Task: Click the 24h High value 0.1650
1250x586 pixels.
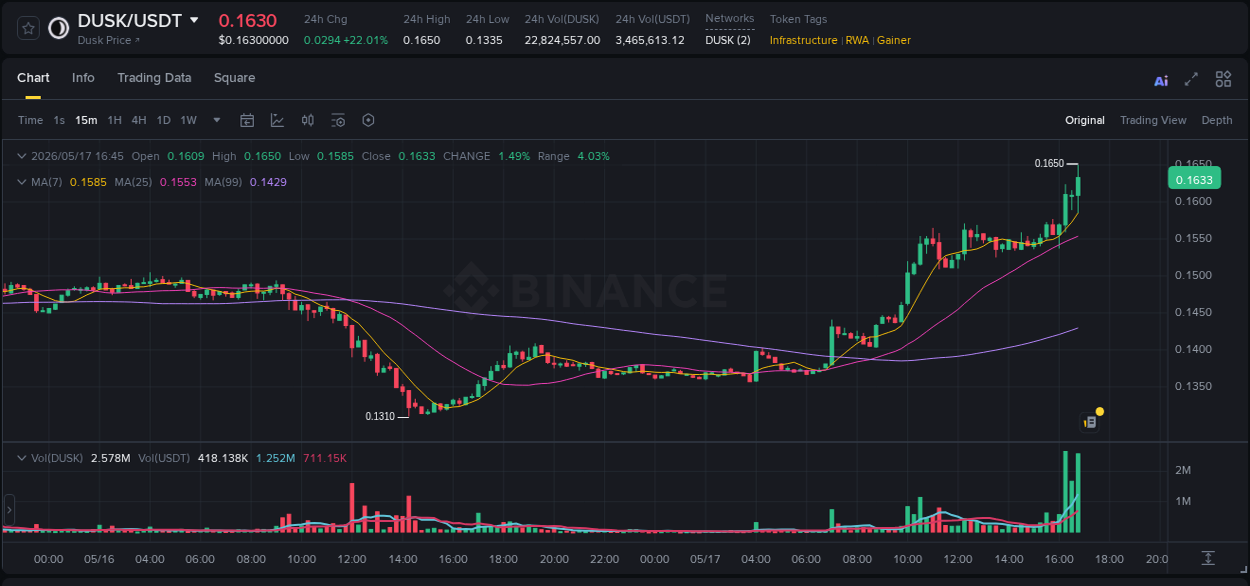Action: (x=421, y=40)
